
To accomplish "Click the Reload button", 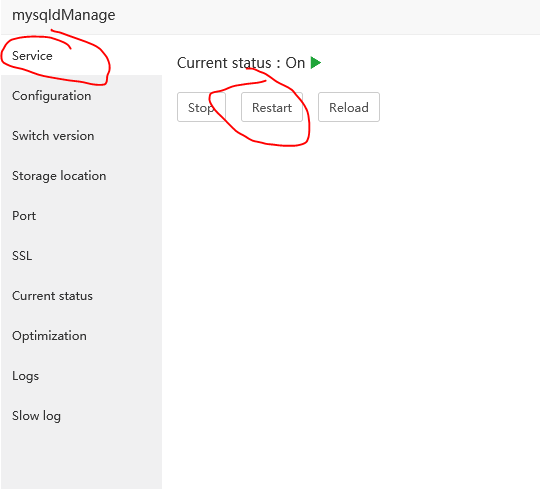I will pyautogui.click(x=349, y=107).
